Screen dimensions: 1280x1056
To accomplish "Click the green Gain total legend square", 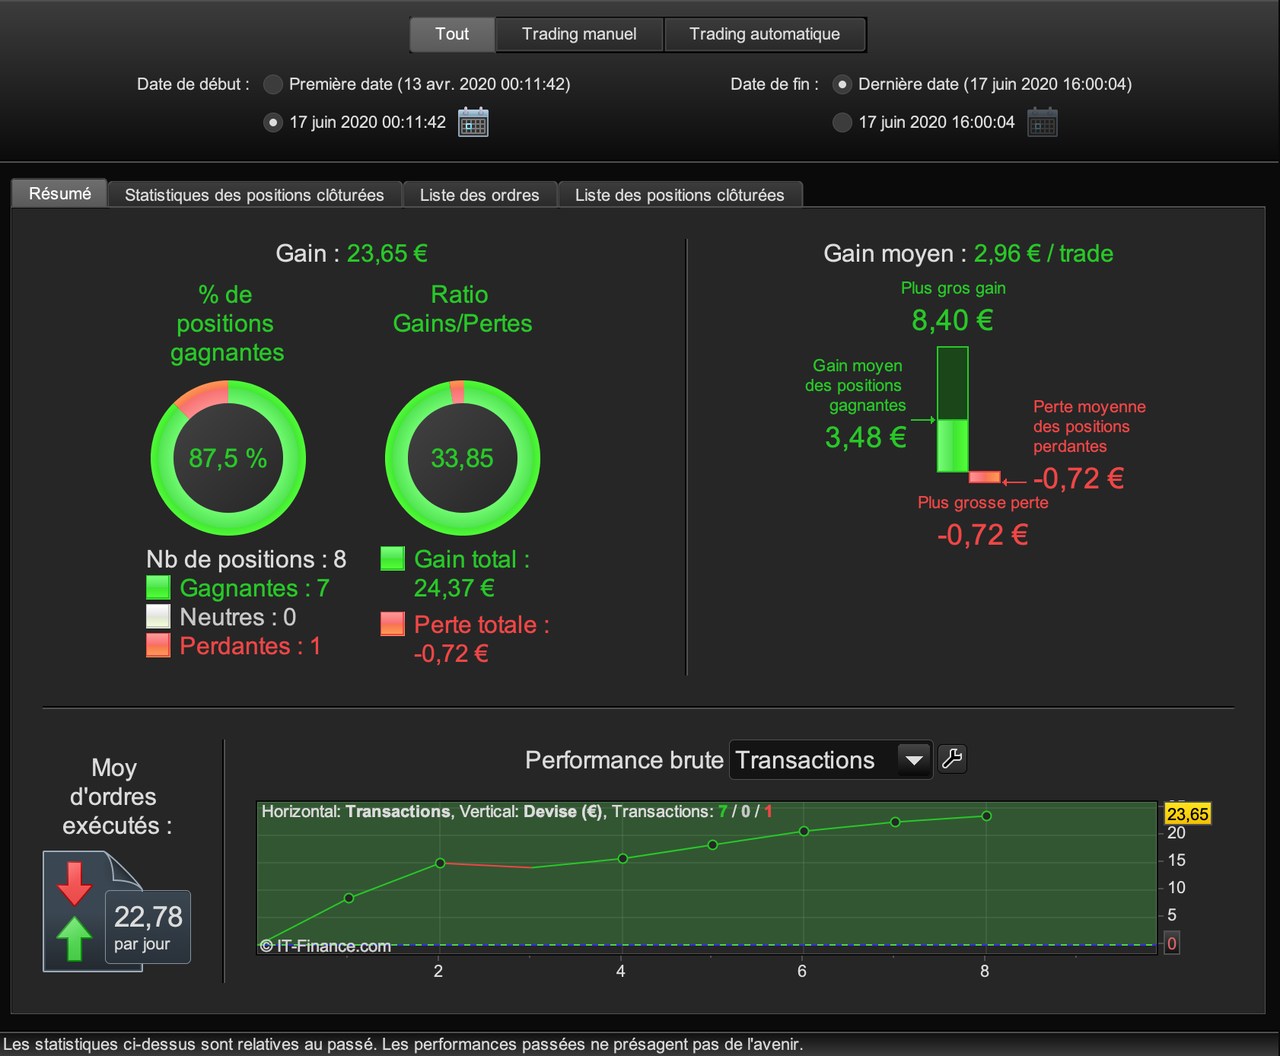I will point(393,558).
